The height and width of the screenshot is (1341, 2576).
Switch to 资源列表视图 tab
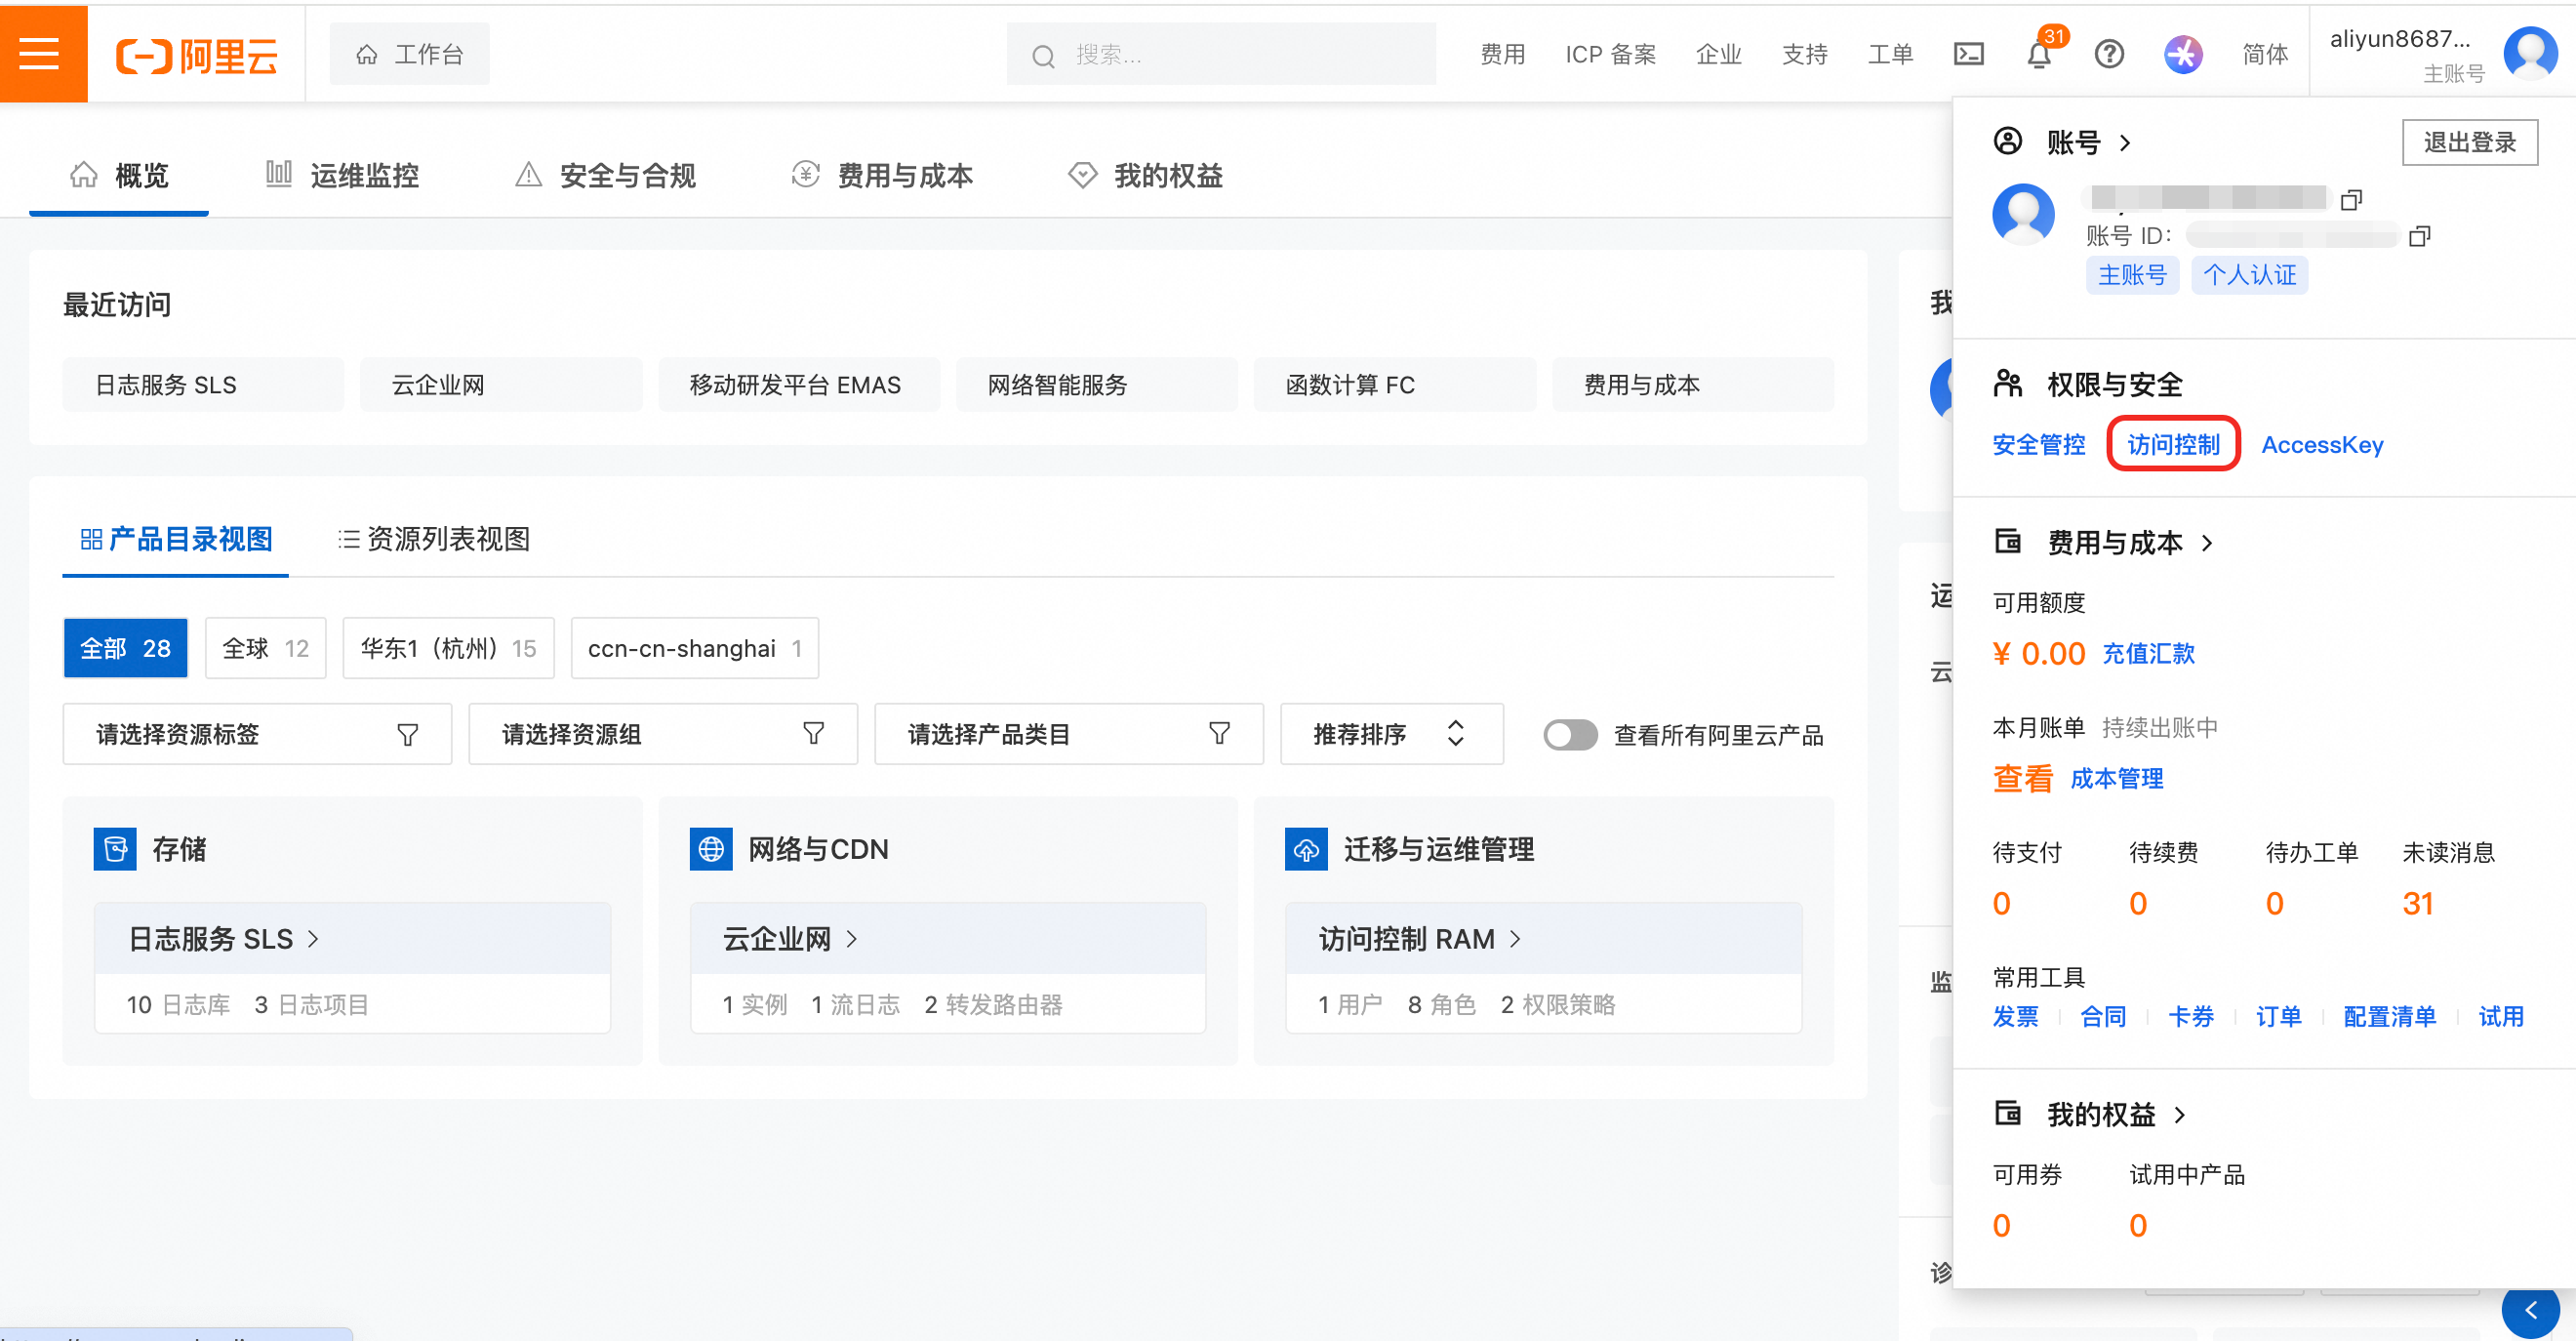[x=434, y=539]
